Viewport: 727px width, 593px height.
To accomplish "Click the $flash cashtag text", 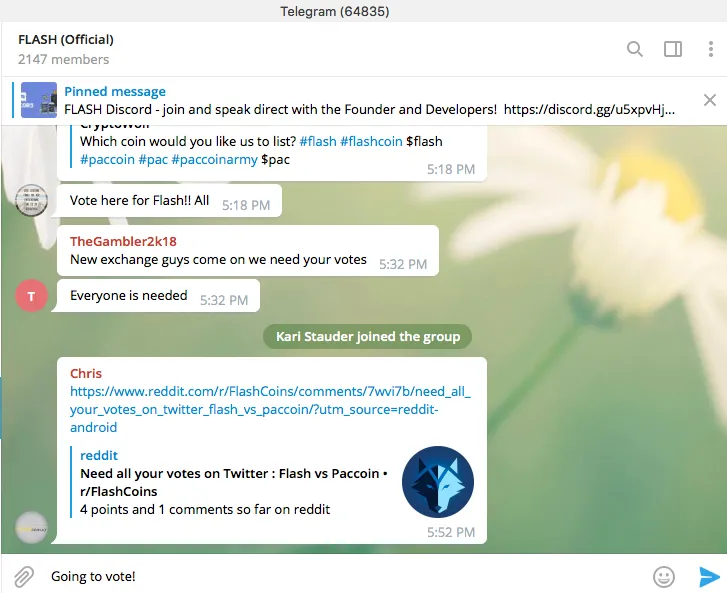I will 424,141.
